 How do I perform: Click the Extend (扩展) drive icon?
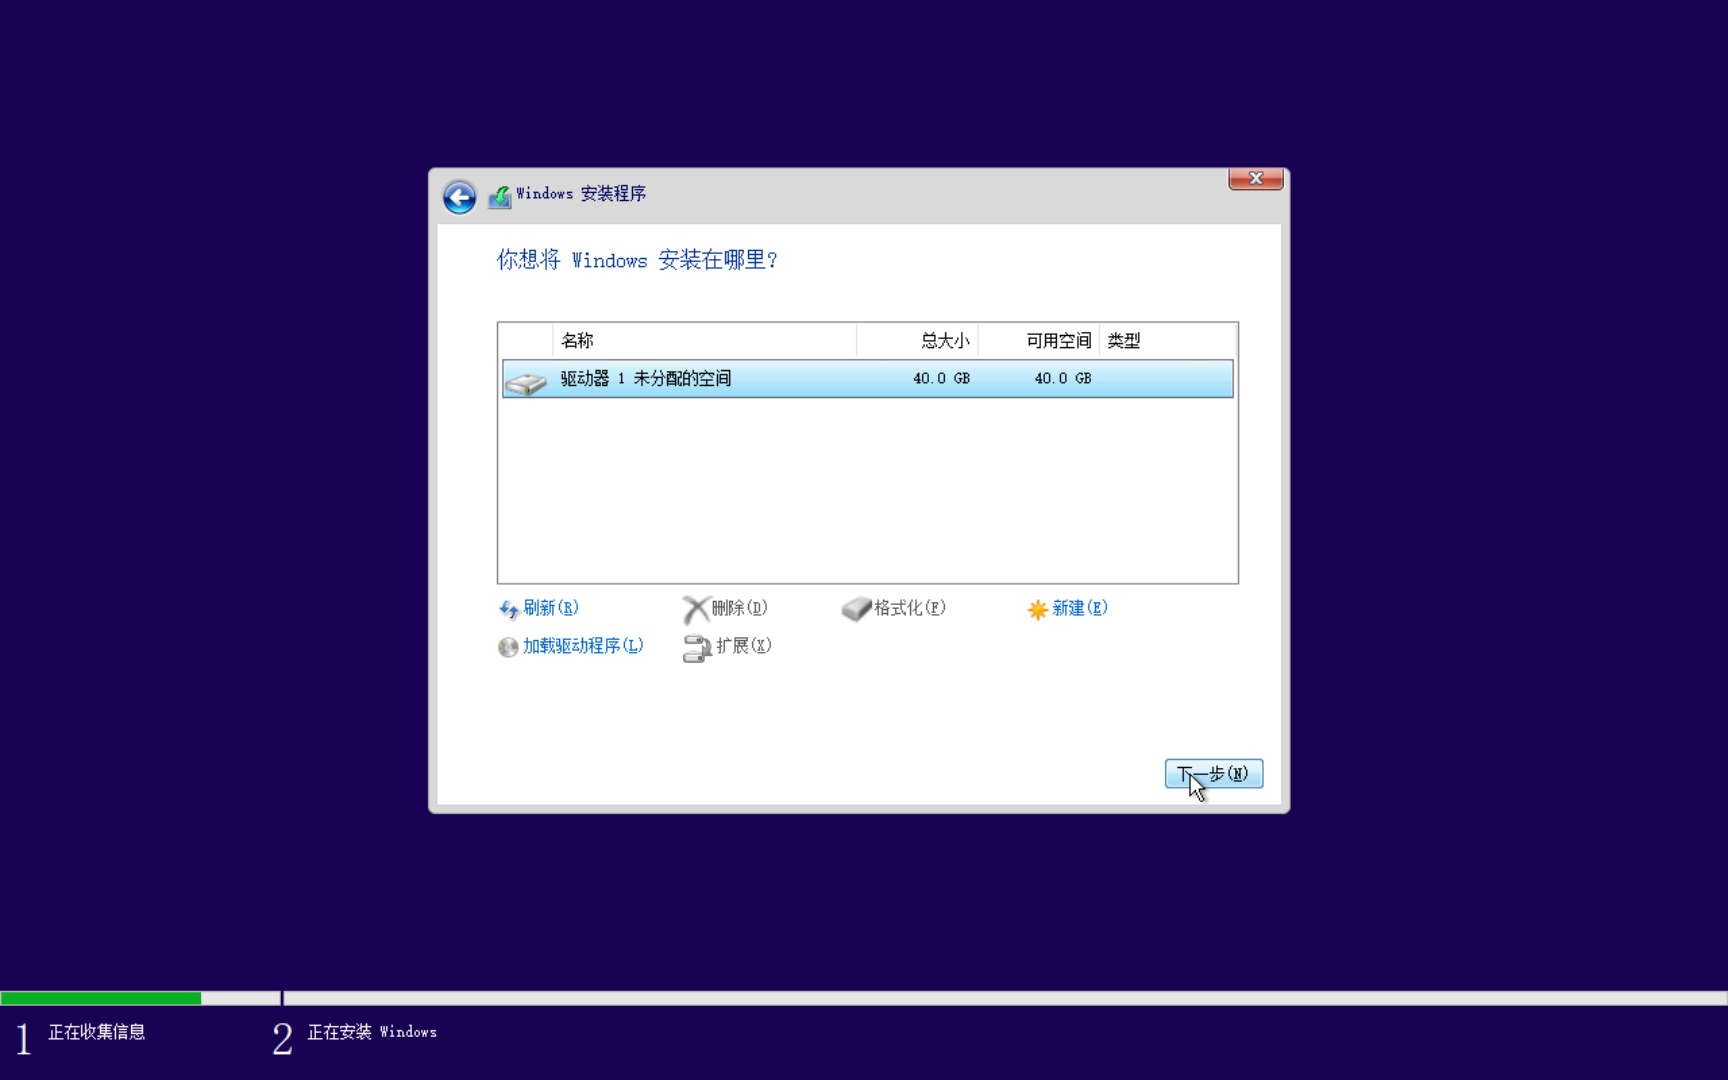697,648
